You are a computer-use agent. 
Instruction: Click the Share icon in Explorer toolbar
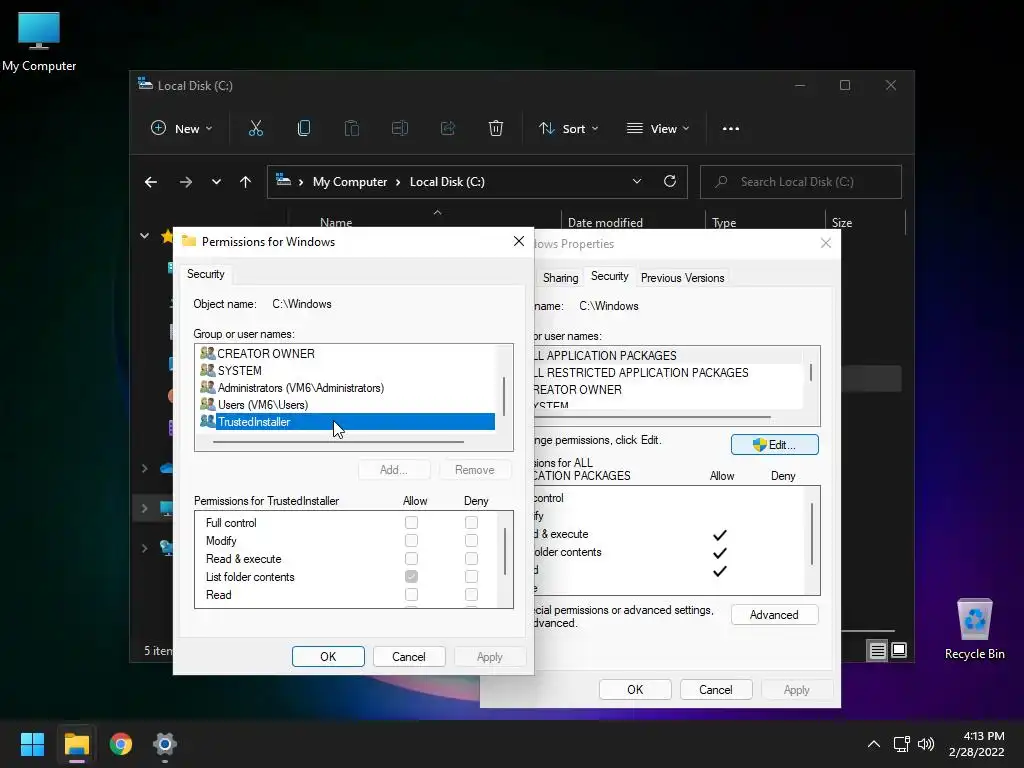448,129
